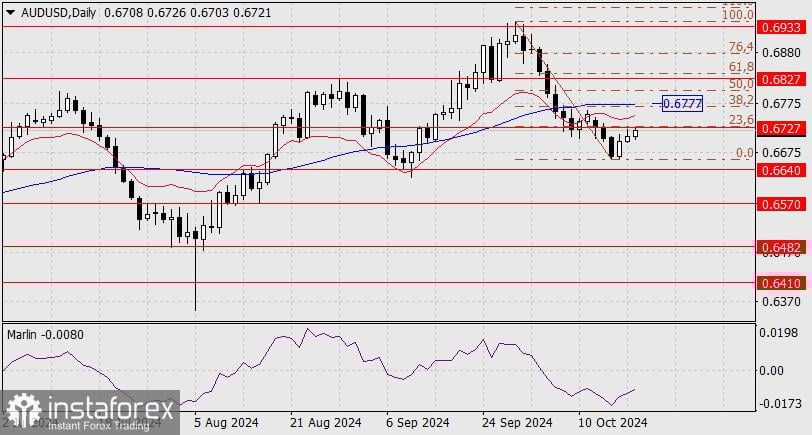Click the long-wick 5 Aug 2024 low candlestick
The height and width of the screenshot is (435, 812).
coord(195,270)
